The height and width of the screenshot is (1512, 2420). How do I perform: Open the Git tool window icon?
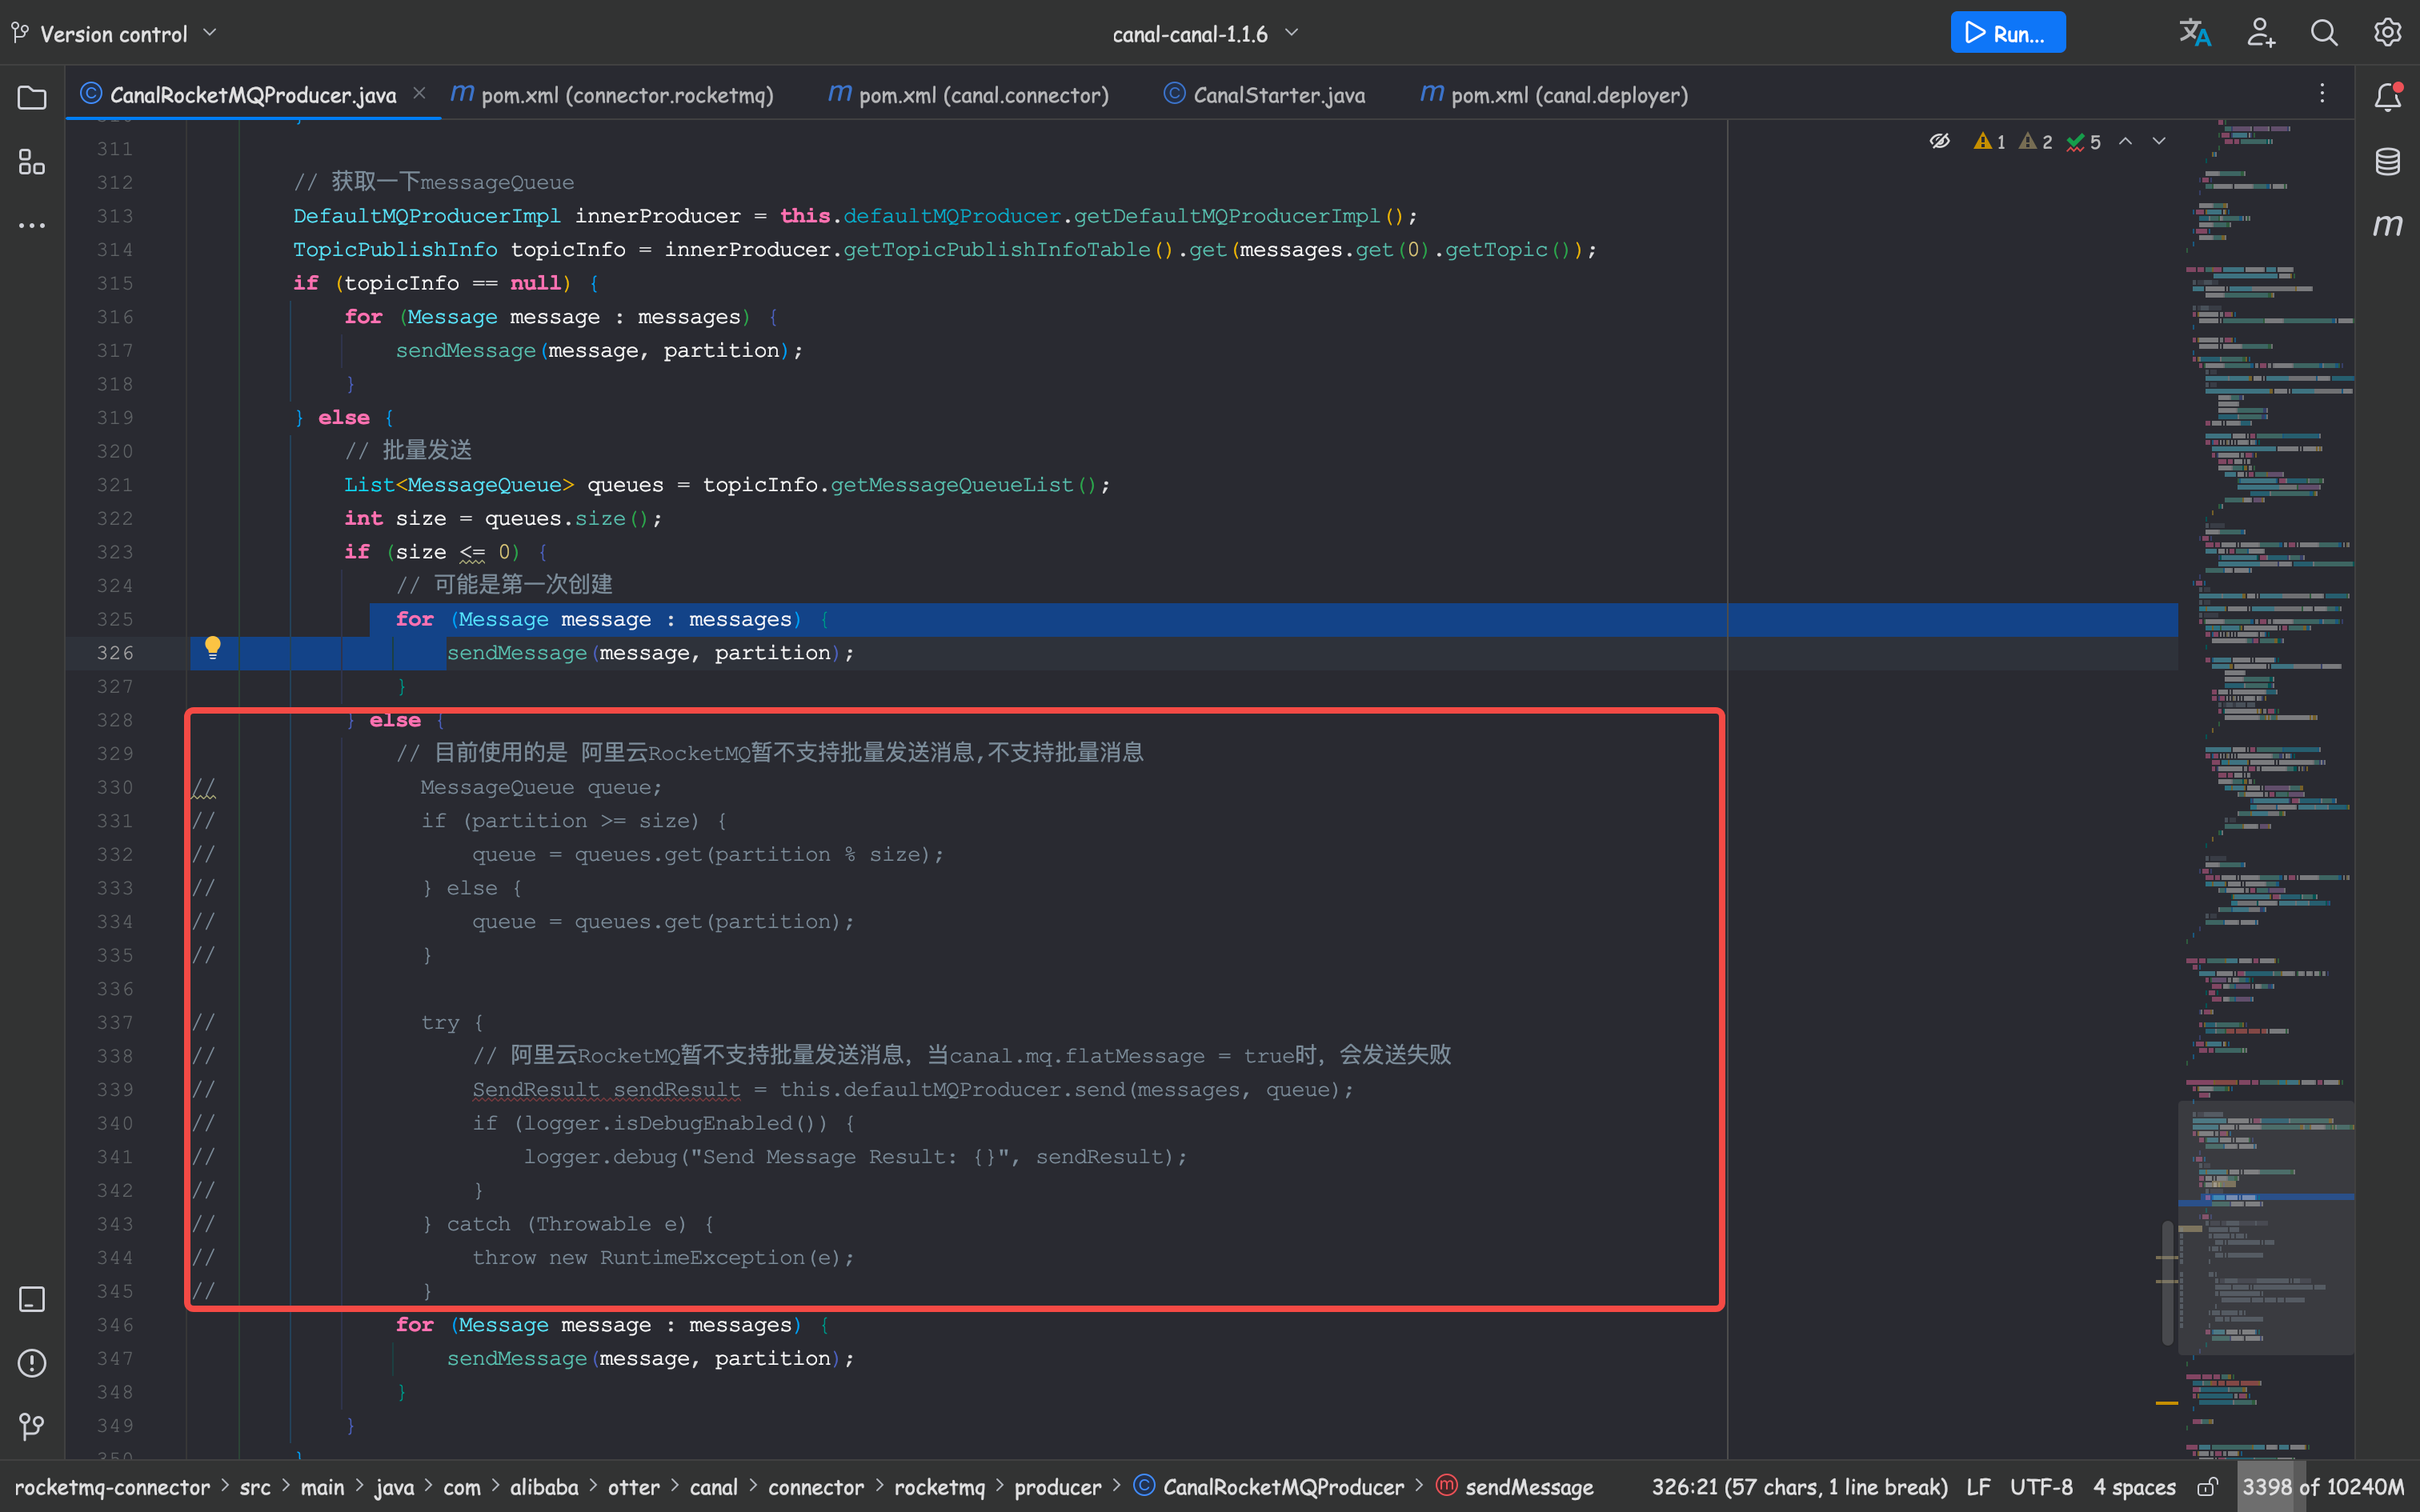[32, 1426]
